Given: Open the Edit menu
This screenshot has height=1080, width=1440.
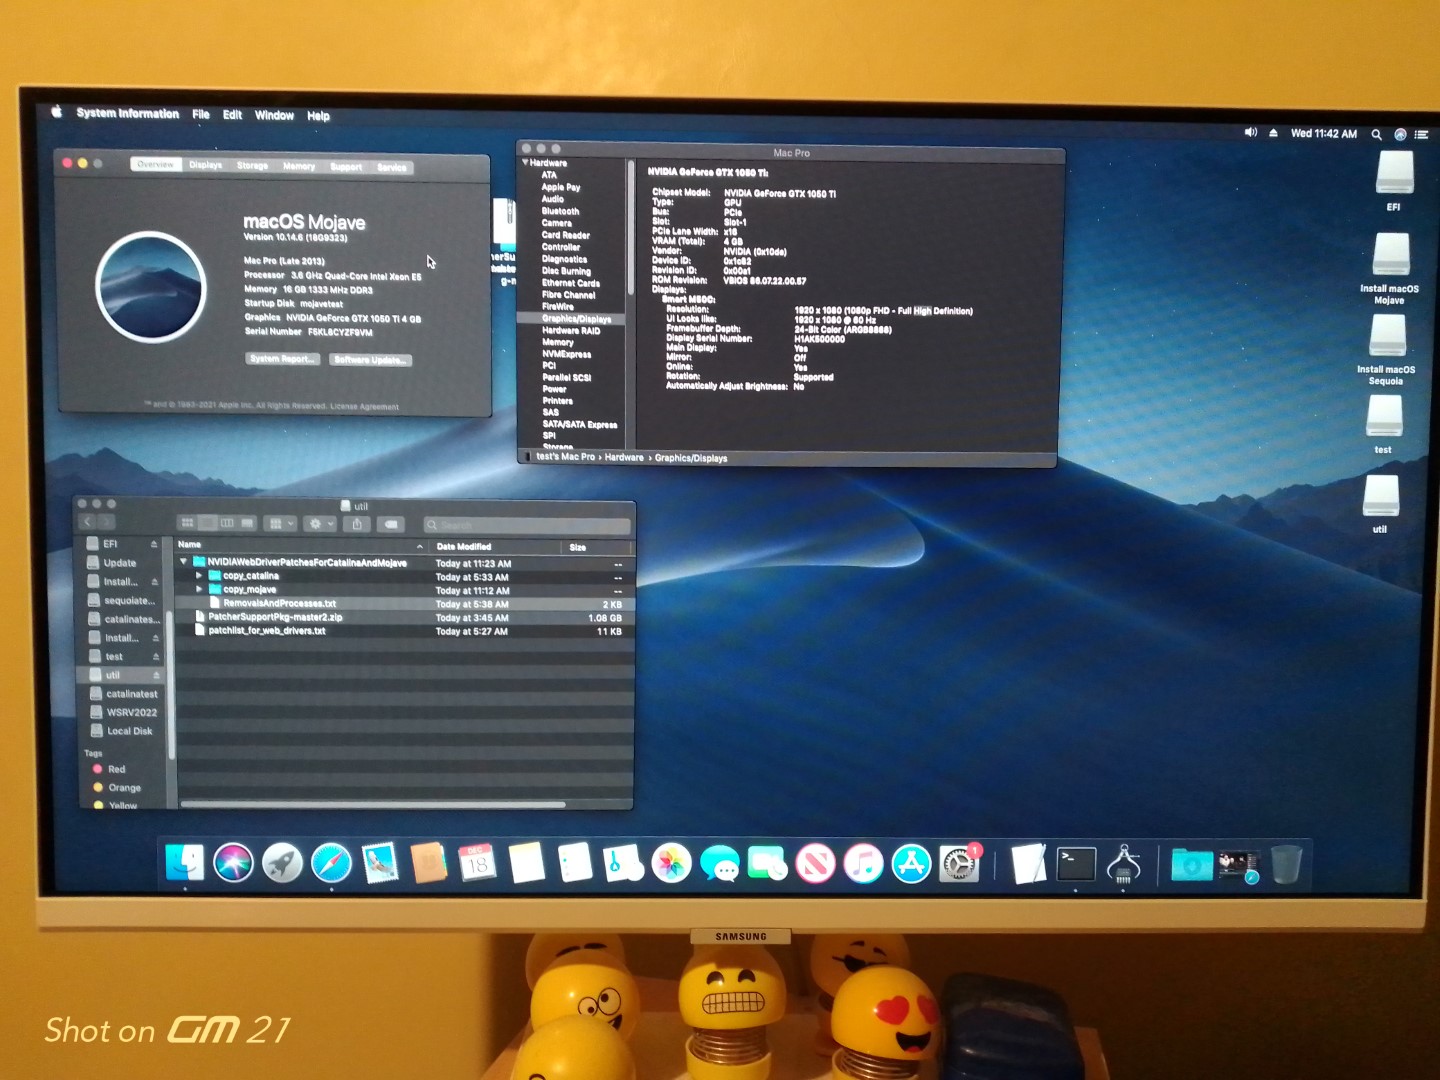Looking at the screenshot, I should pyautogui.click(x=232, y=115).
